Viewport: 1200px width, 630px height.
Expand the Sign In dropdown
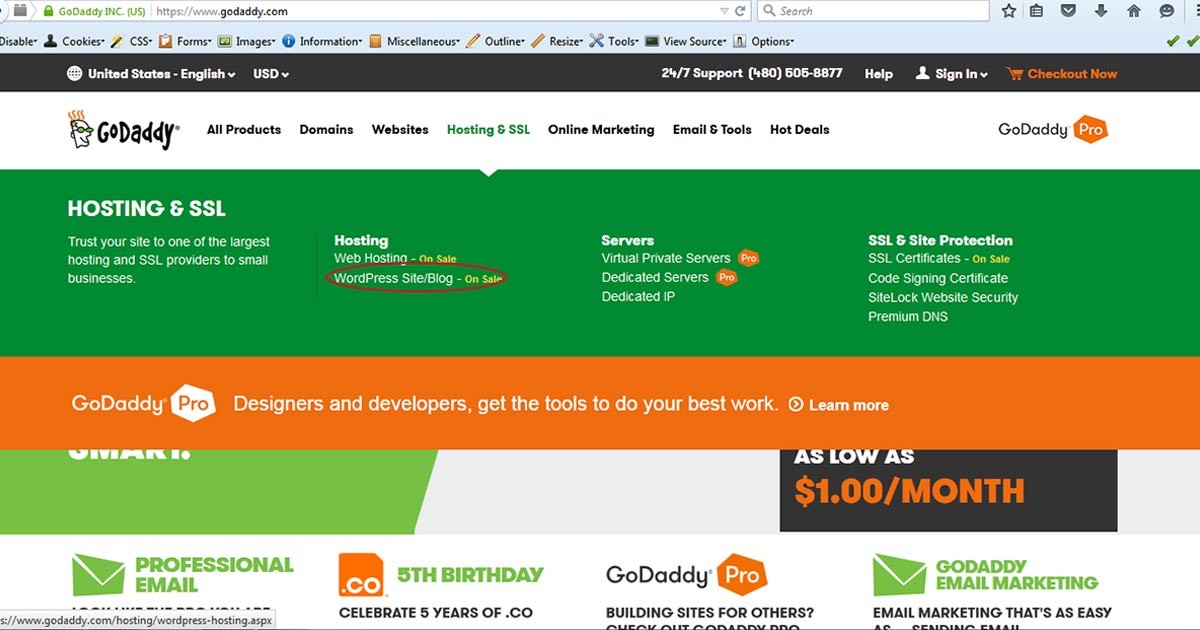click(x=952, y=74)
